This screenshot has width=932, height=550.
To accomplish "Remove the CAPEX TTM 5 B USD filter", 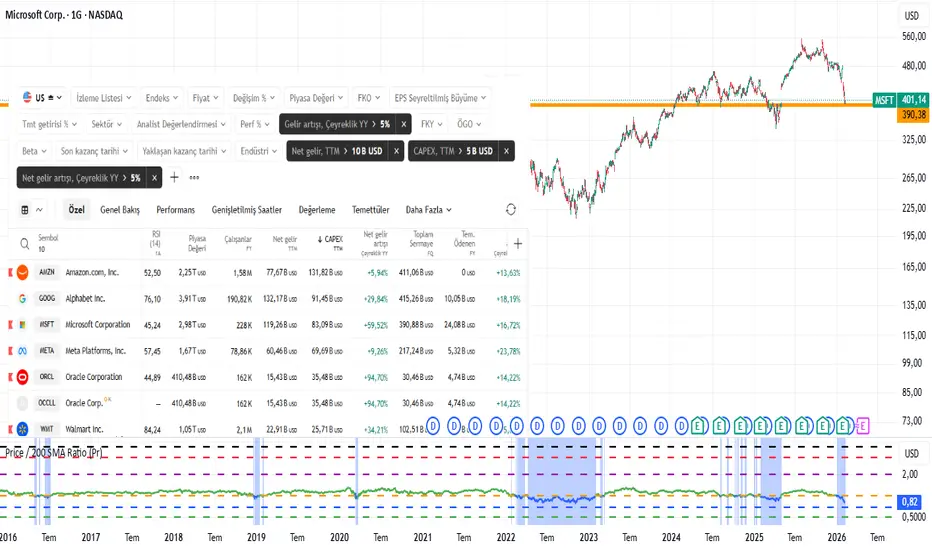I will (506, 151).
